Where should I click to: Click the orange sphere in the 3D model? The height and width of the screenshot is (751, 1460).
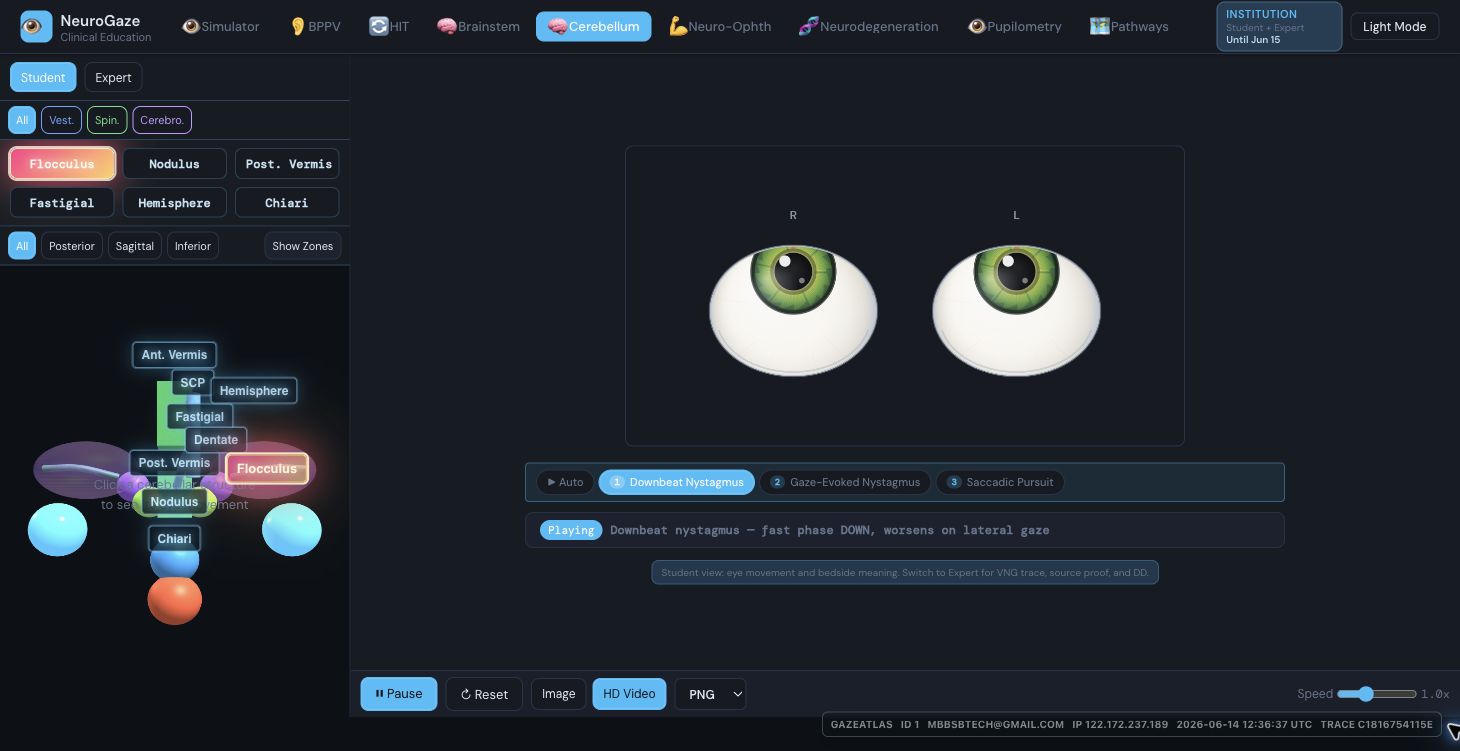(175, 600)
